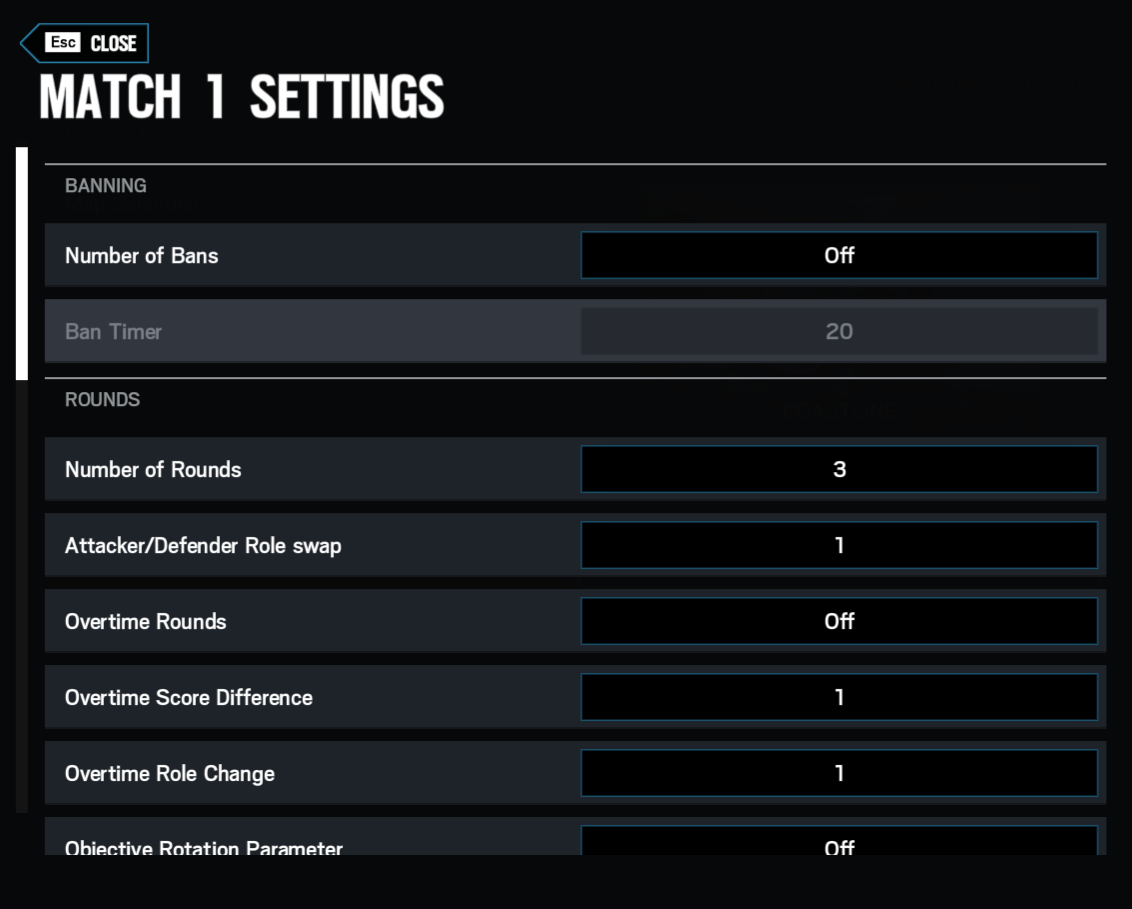
Task: Change the Number of Bans value
Action: (838, 256)
